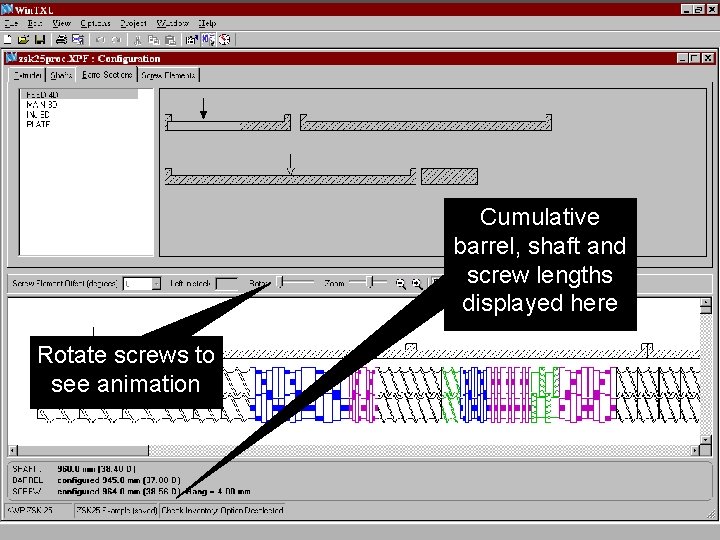The width and height of the screenshot is (720, 540).
Task: Click vertical scrollbar up arrow in screw view
Action: point(706,303)
